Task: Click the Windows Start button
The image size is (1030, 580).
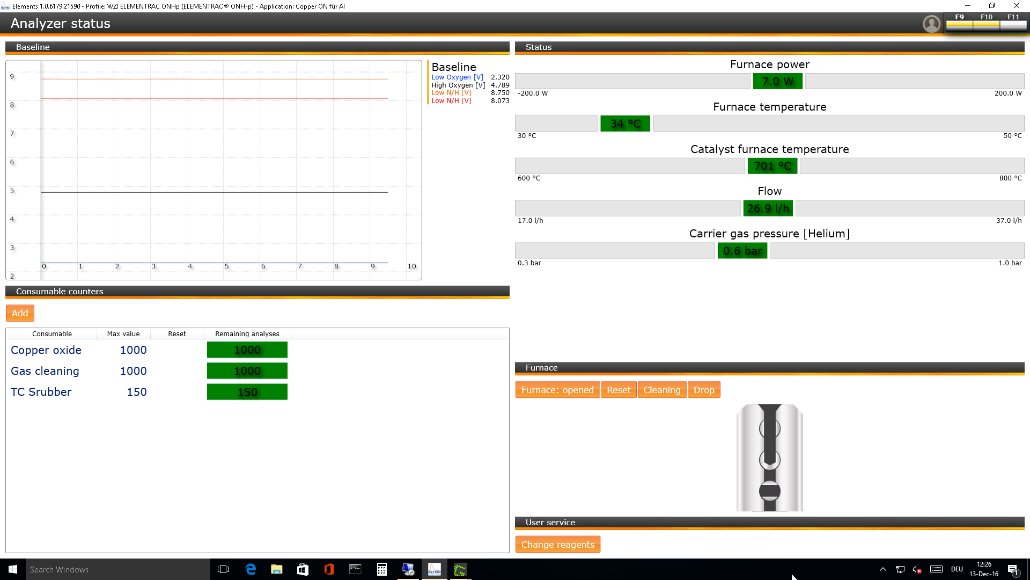Action: click(x=12, y=569)
